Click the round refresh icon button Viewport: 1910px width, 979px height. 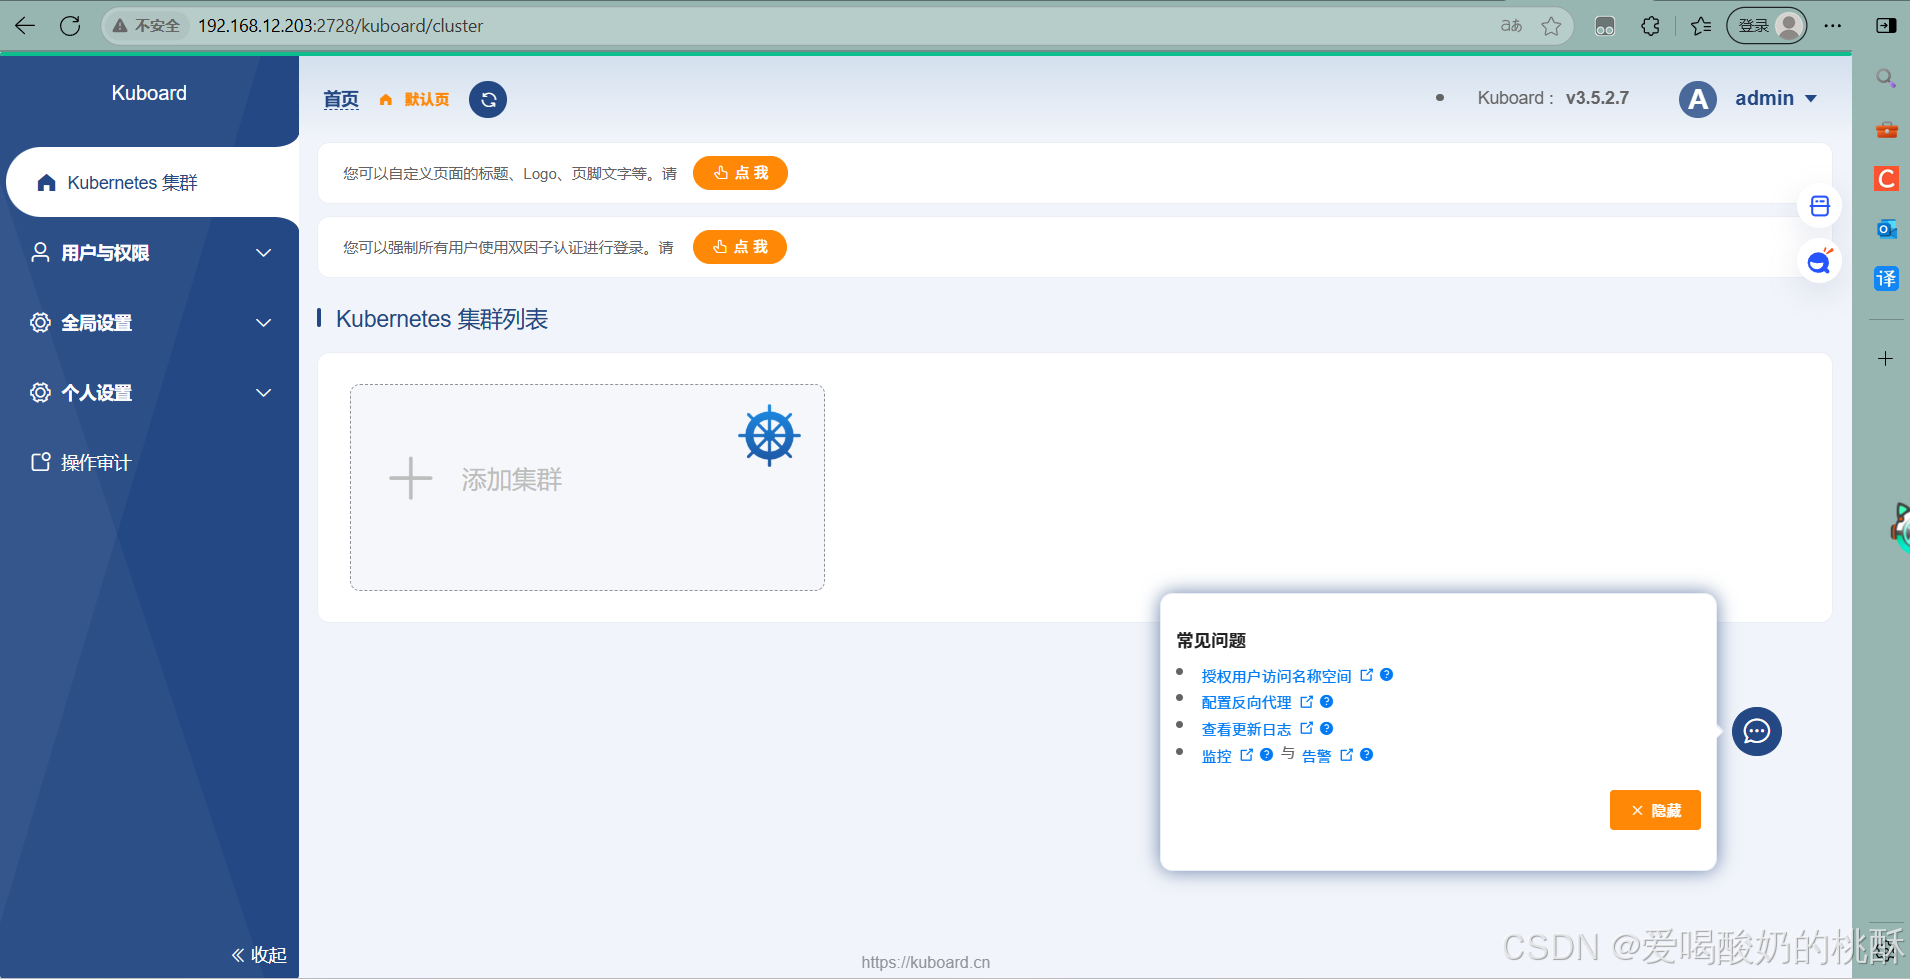(x=488, y=99)
